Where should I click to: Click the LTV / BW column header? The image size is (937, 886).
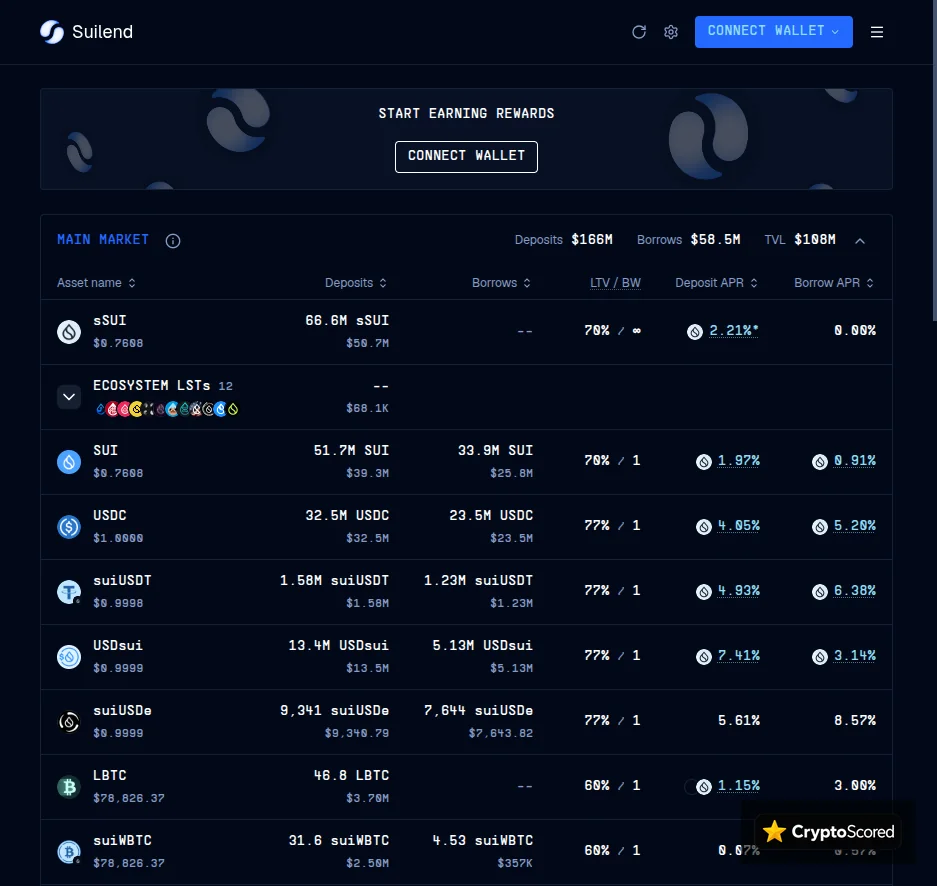(x=616, y=283)
